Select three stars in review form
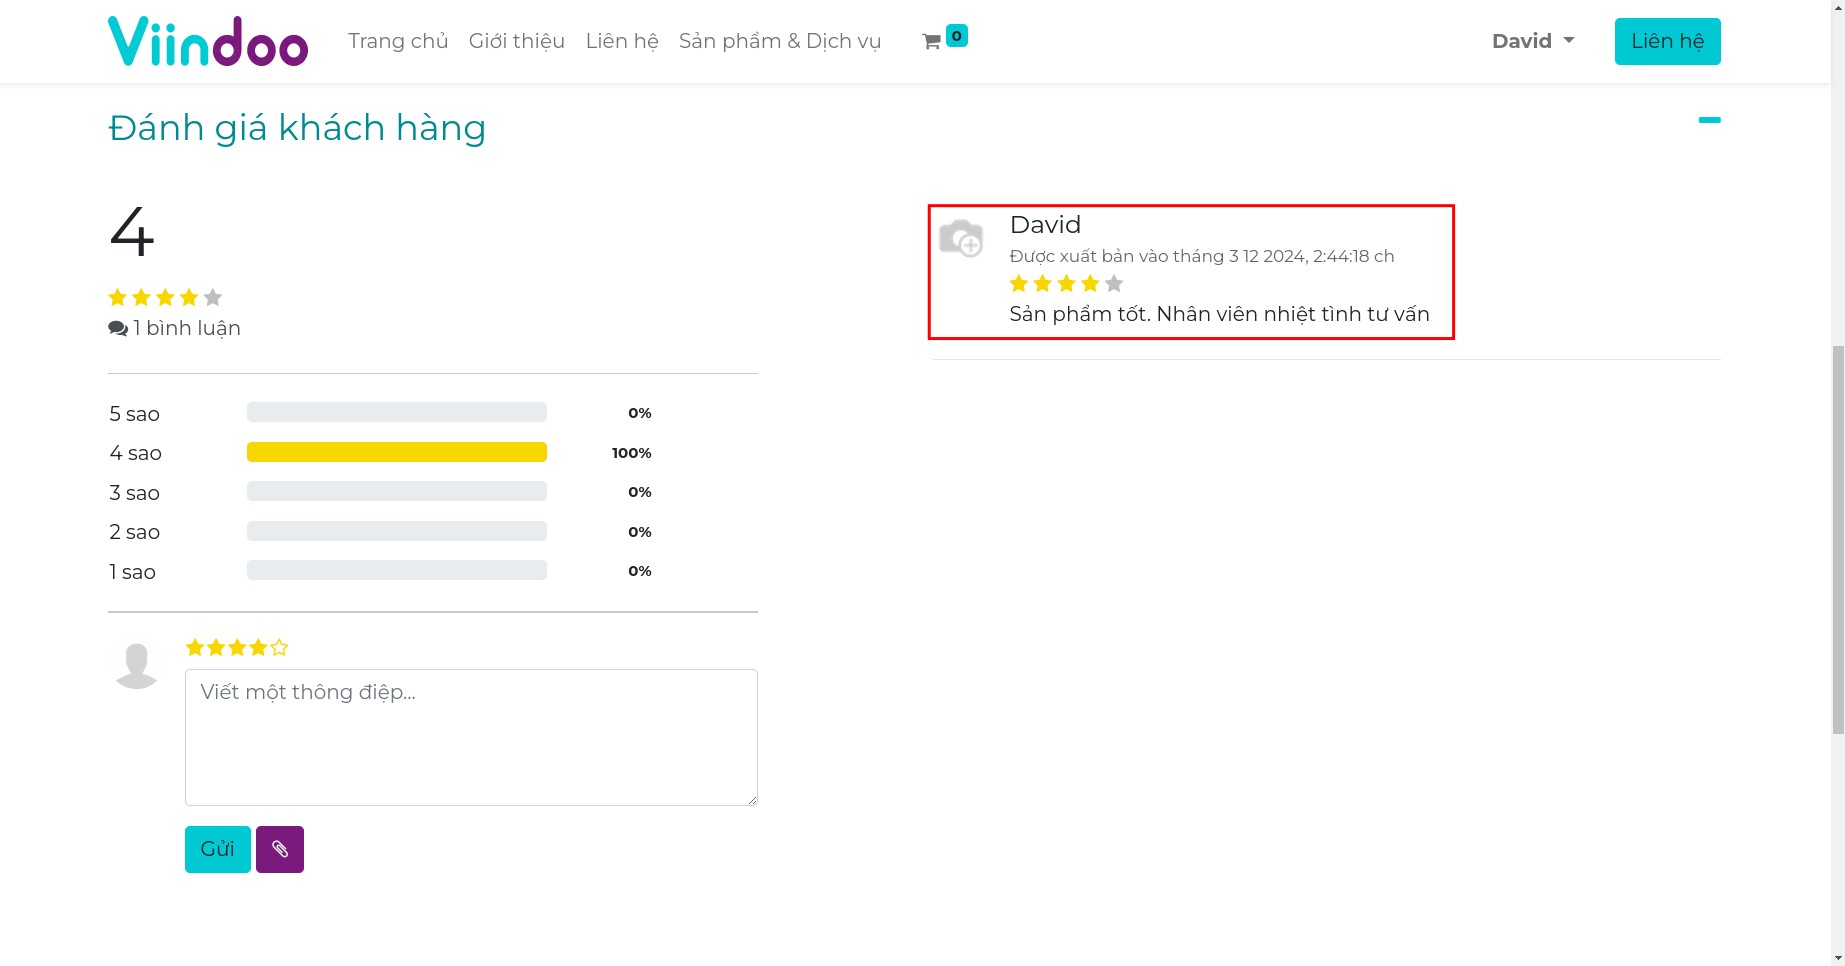 [x=237, y=648]
